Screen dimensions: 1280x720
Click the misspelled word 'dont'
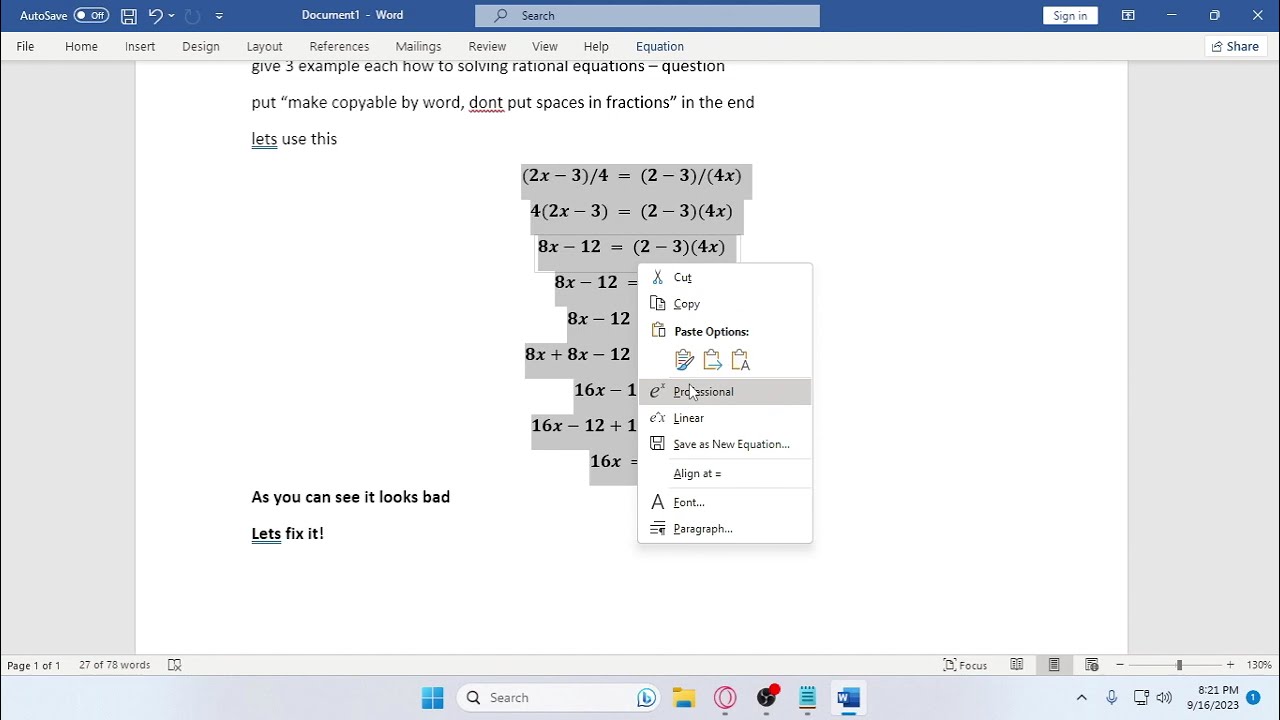click(x=486, y=102)
